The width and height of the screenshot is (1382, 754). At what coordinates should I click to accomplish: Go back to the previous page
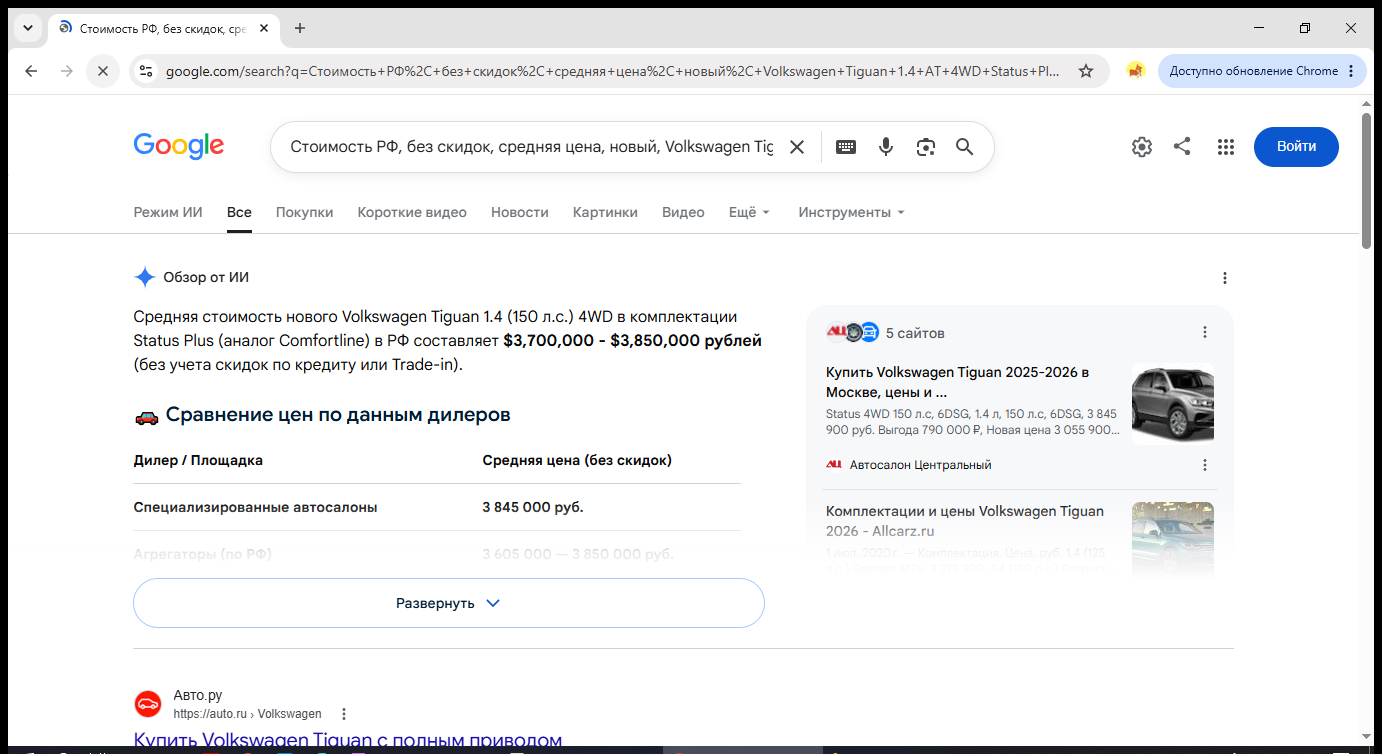(x=31, y=71)
